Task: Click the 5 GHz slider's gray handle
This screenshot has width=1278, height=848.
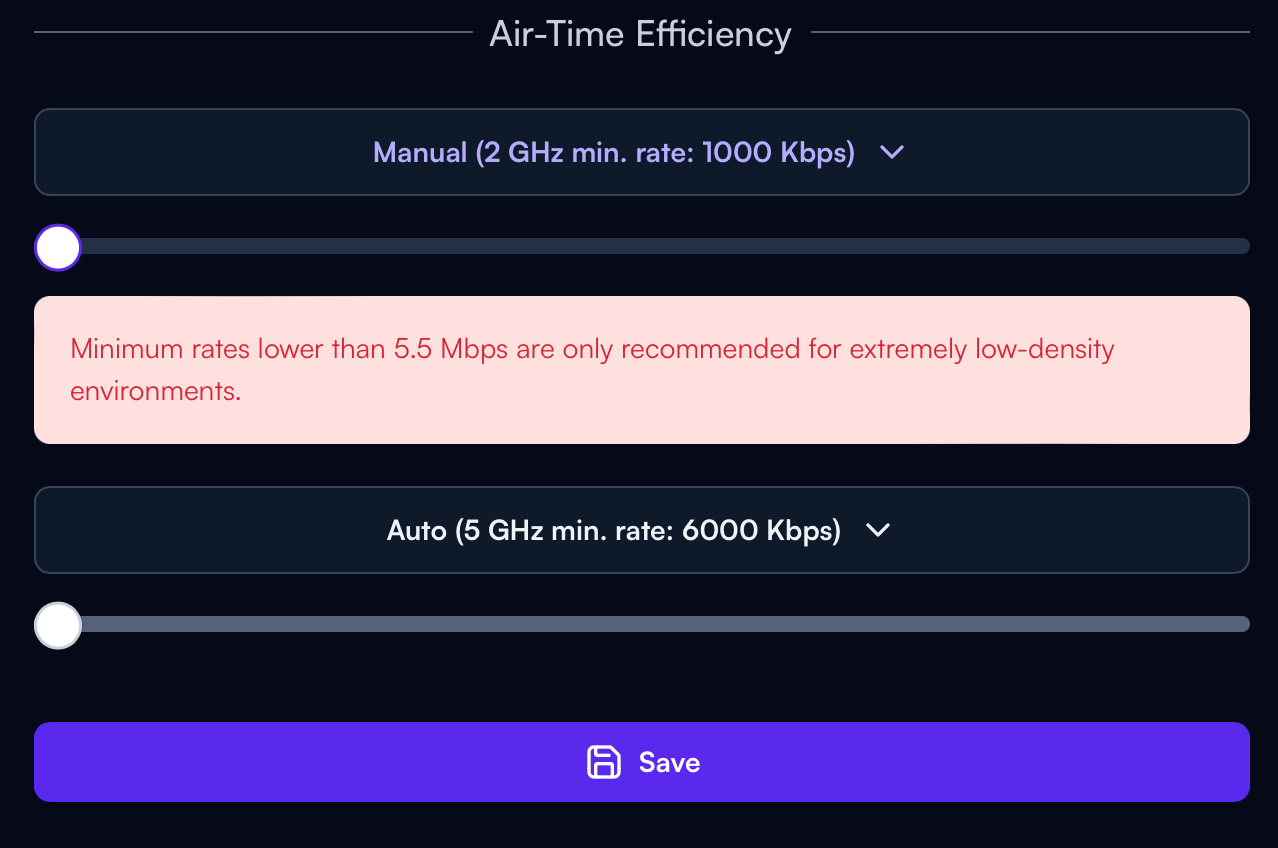Action: [x=58, y=625]
